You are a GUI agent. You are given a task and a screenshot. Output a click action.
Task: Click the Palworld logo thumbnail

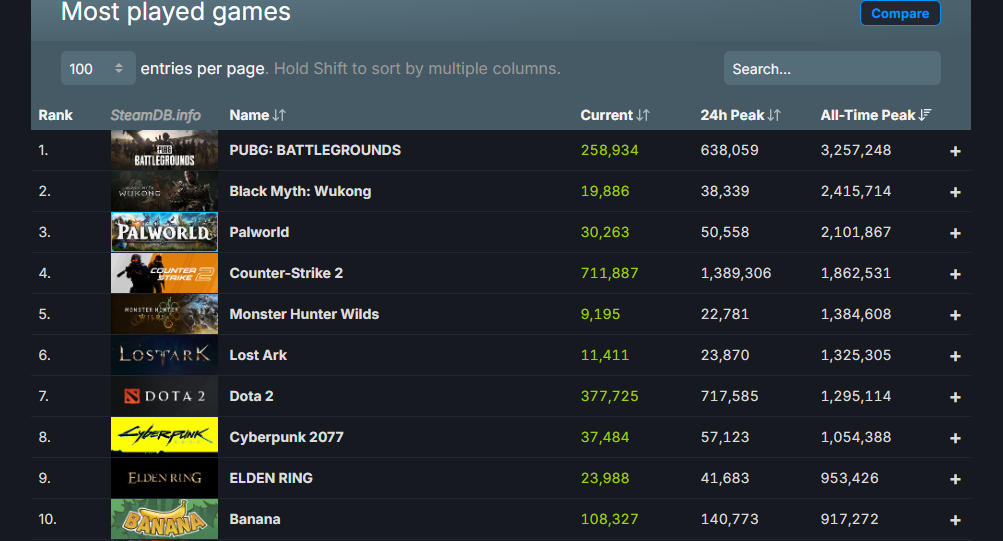[164, 232]
